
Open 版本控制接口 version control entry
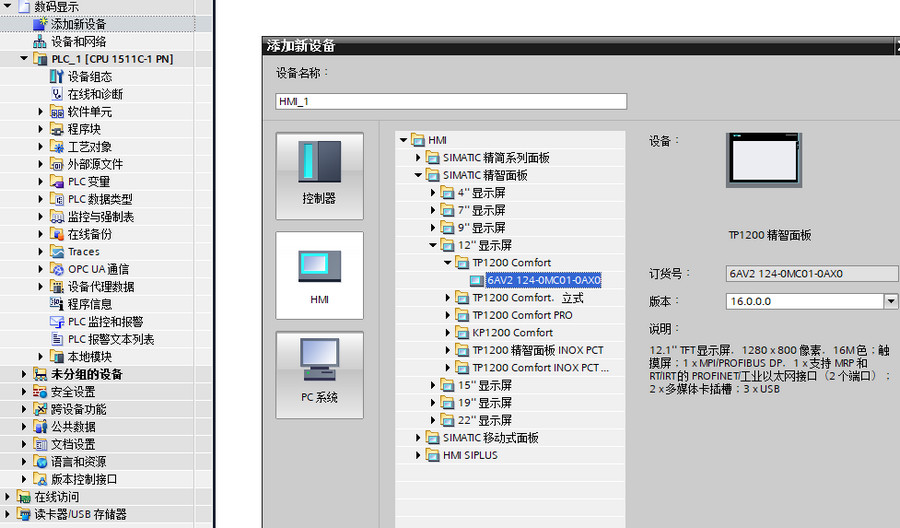pyautogui.click(x=84, y=479)
